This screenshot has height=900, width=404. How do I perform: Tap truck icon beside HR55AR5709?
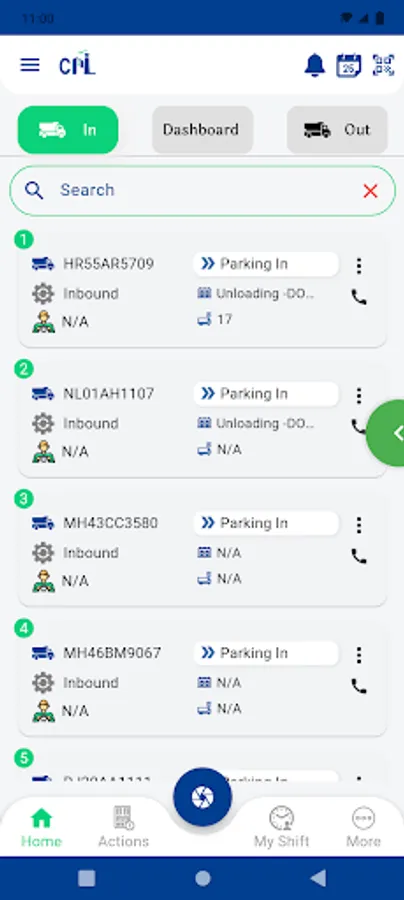(43, 264)
